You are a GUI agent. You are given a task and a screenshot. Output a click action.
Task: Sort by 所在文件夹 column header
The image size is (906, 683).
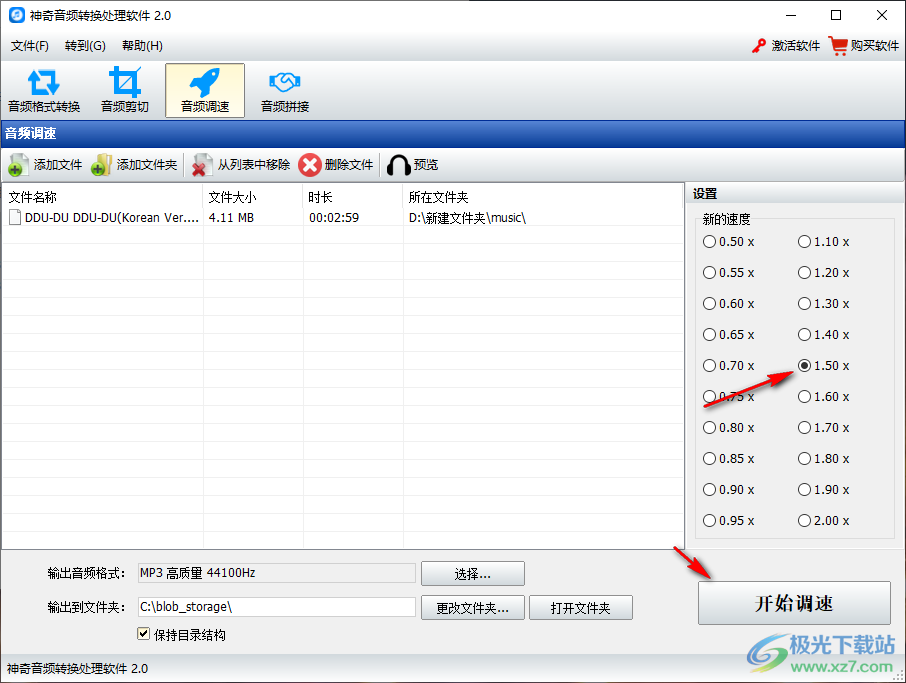coord(543,197)
